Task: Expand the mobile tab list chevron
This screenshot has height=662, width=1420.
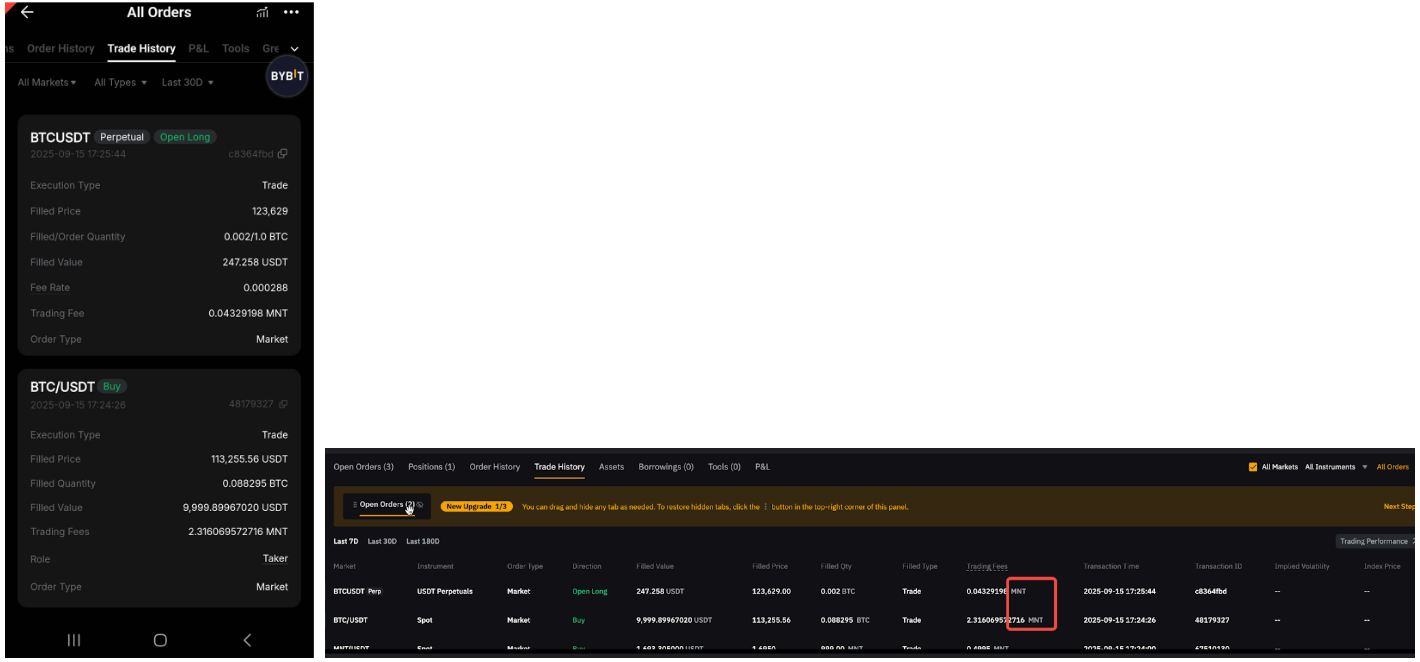Action: click(x=295, y=49)
